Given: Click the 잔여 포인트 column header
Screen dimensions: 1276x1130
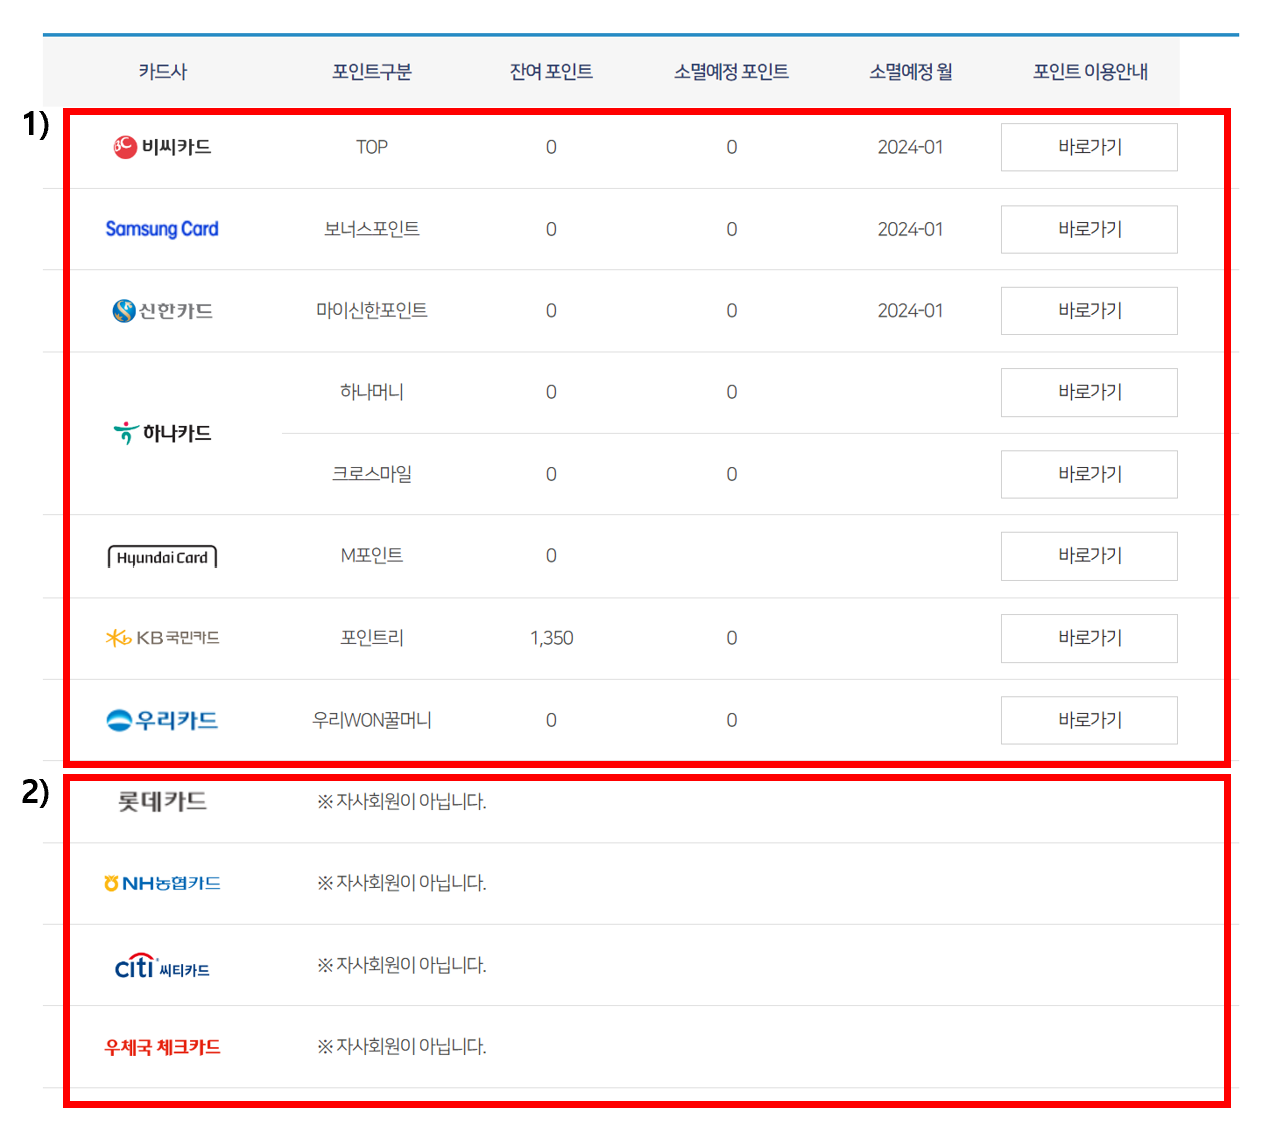Looking at the screenshot, I should pos(551,71).
